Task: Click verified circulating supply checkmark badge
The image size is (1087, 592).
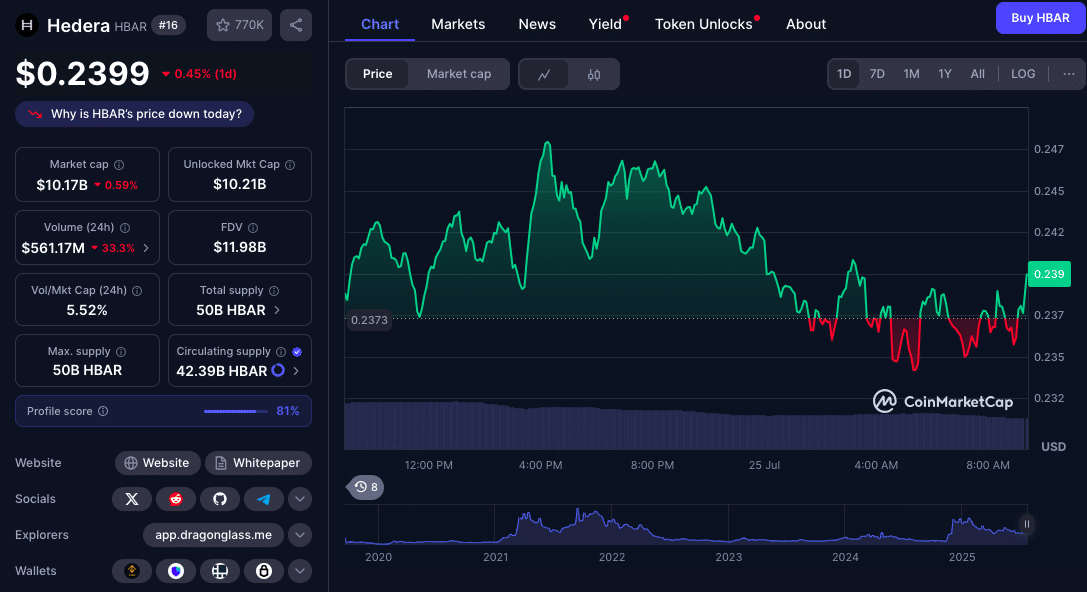Action: pyautogui.click(x=297, y=352)
